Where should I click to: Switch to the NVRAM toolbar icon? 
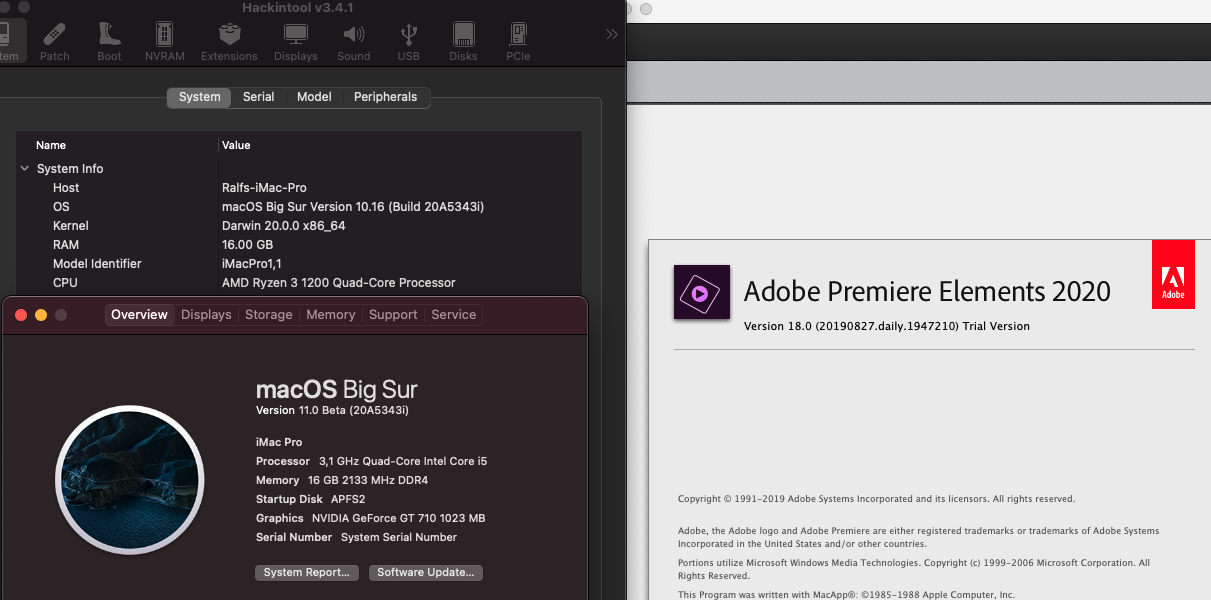[165, 42]
